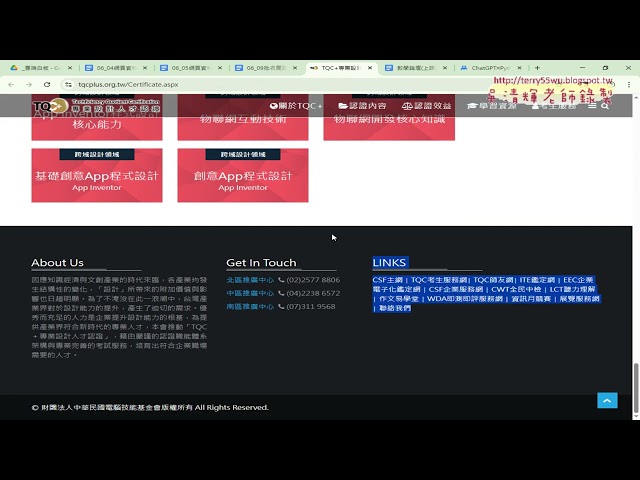Close the TQC+ tab
Image resolution: width=640 pixels, height=480 pixels.
[x=370, y=68]
